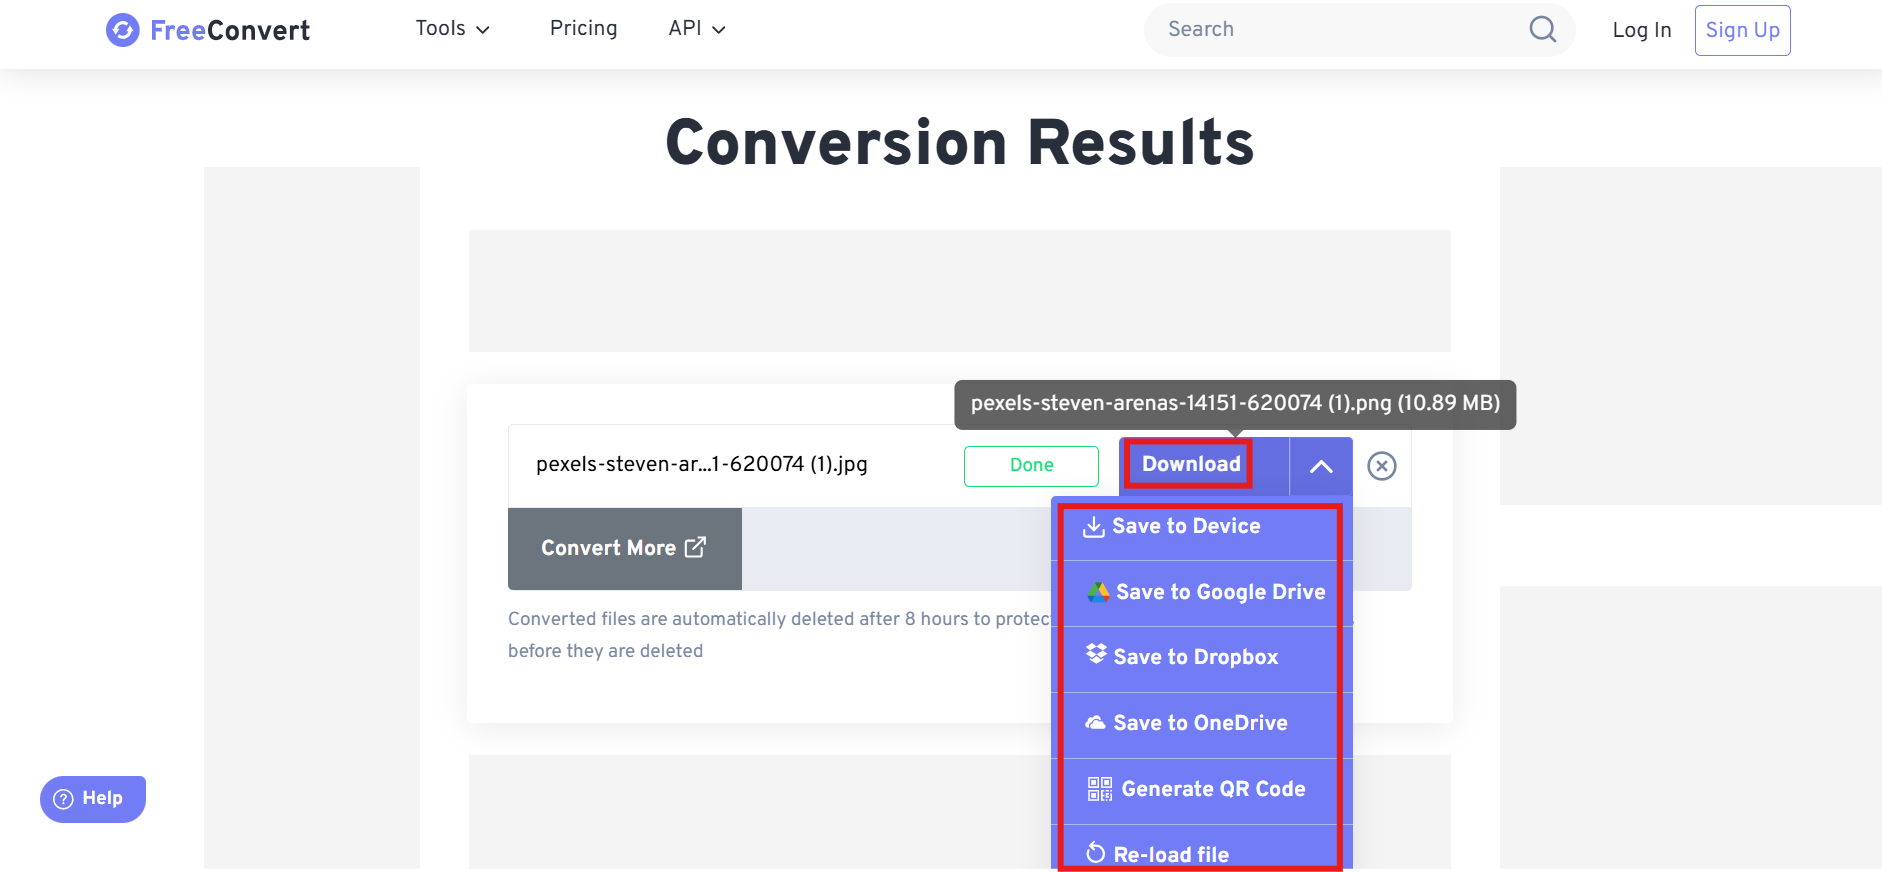Click the Sign Up button

[1742, 30]
